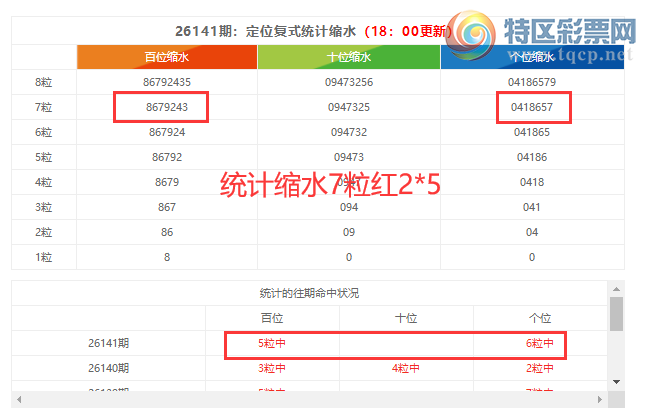Click the cell value 8679243
The width and height of the screenshot is (646, 419).
(x=167, y=108)
